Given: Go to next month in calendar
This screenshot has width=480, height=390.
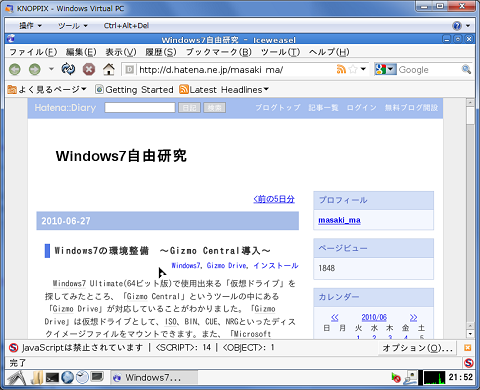Looking at the screenshot, I should click(x=413, y=317).
